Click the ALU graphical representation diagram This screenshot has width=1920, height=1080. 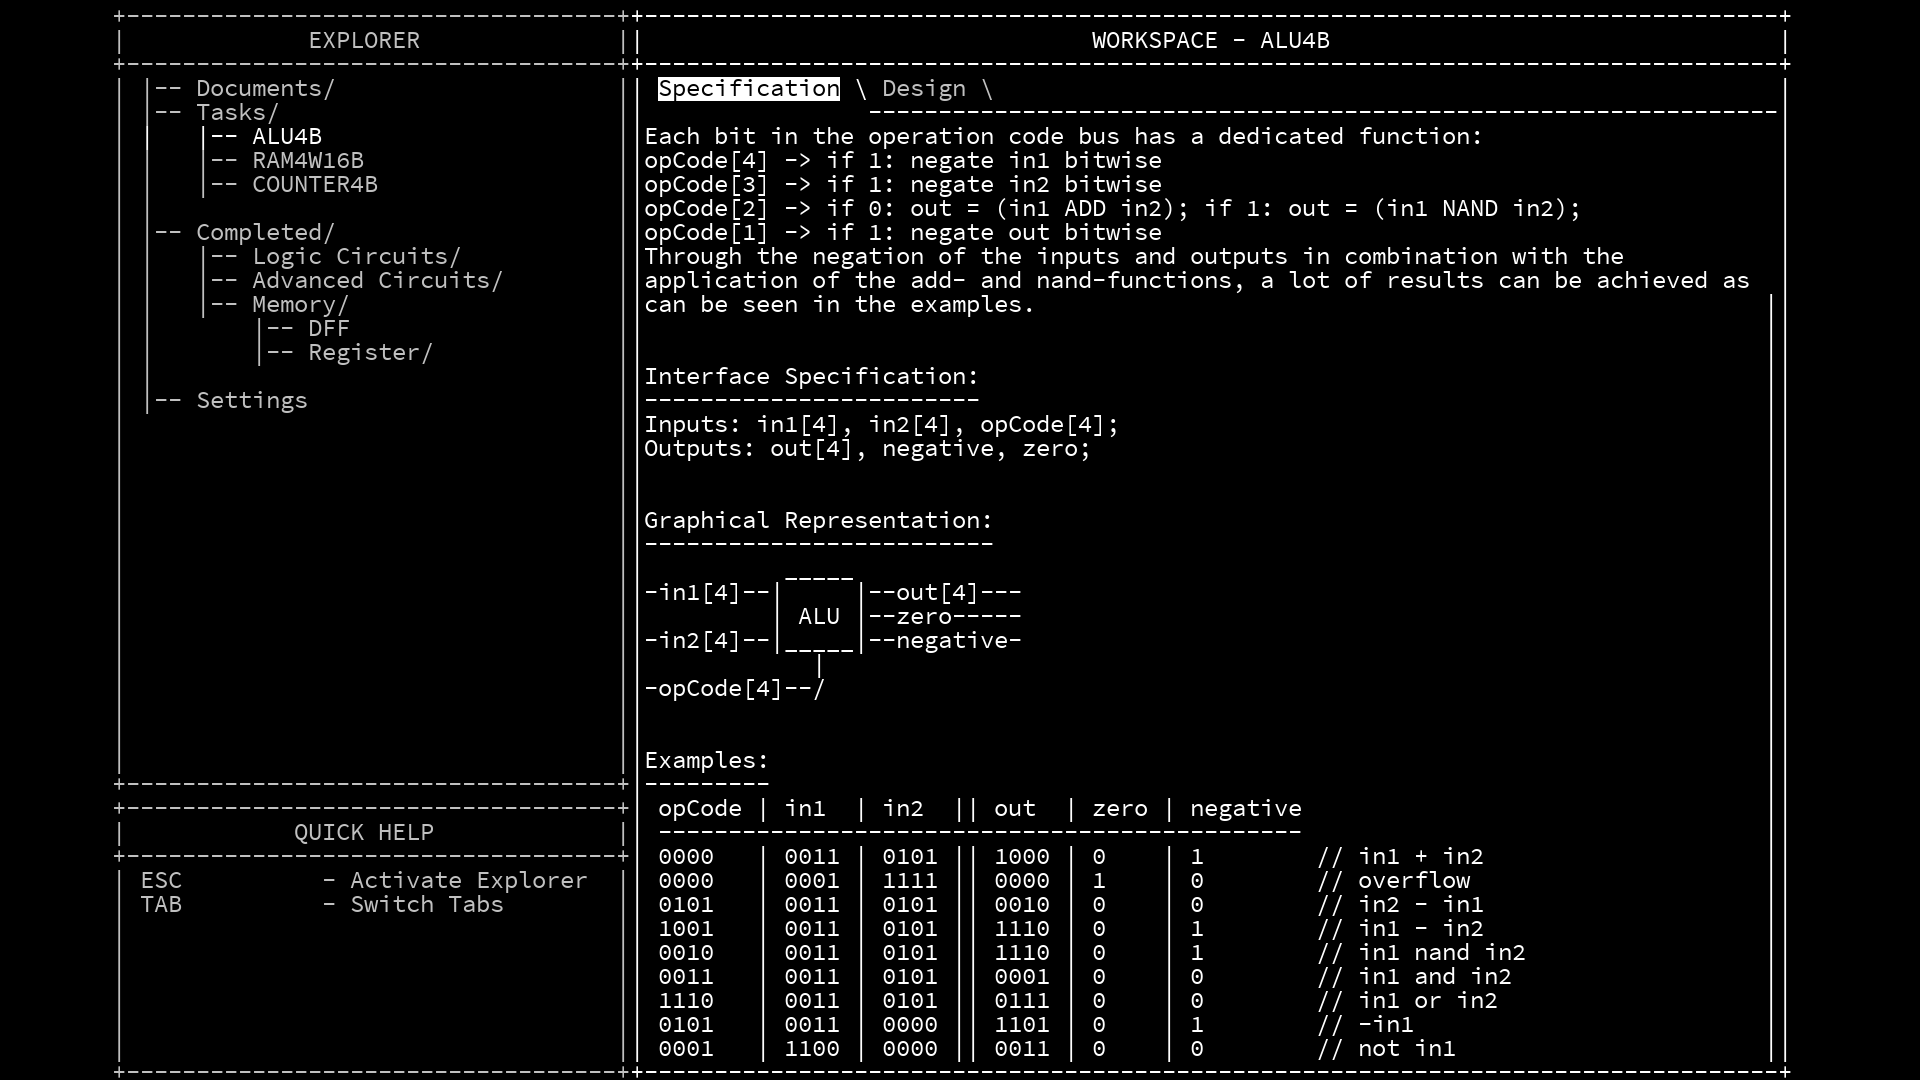click(x=820, y=616)
